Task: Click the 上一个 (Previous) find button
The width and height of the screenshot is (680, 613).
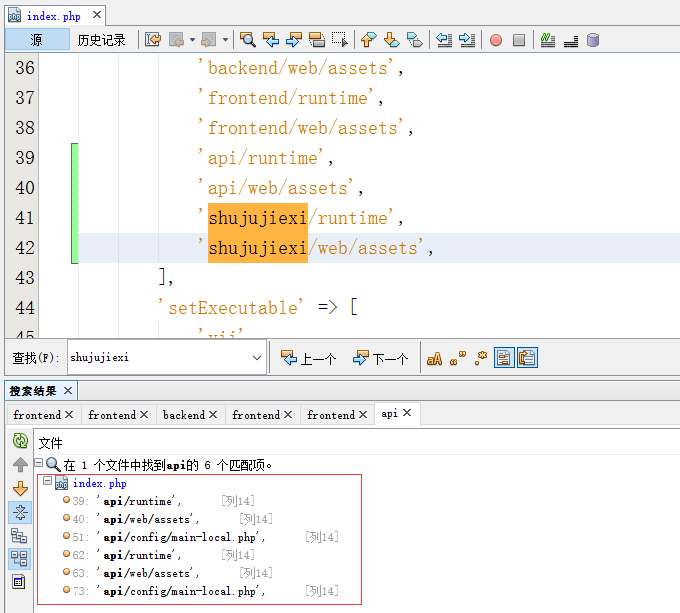Action: click(308, 358)
